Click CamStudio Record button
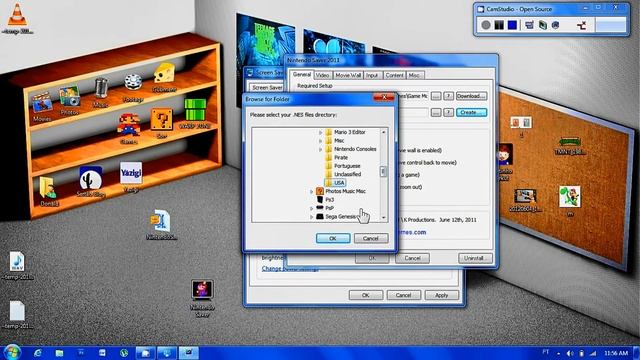The image size is (640, 360). 485,25
